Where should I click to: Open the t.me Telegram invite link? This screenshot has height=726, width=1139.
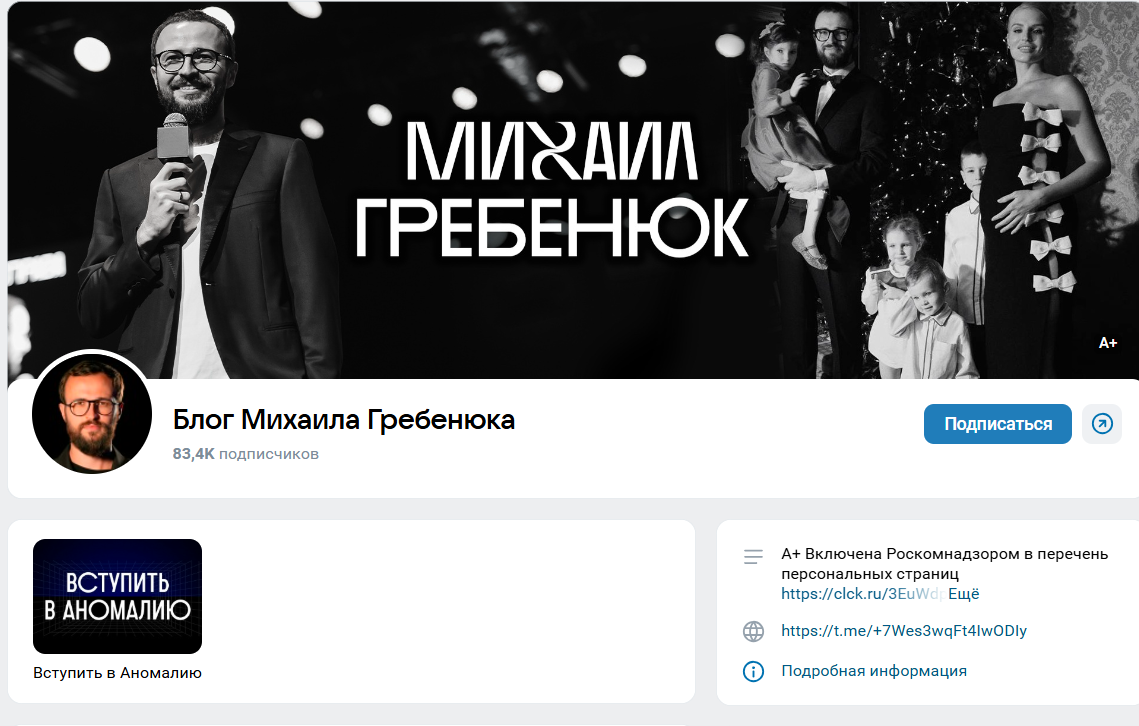904,631
